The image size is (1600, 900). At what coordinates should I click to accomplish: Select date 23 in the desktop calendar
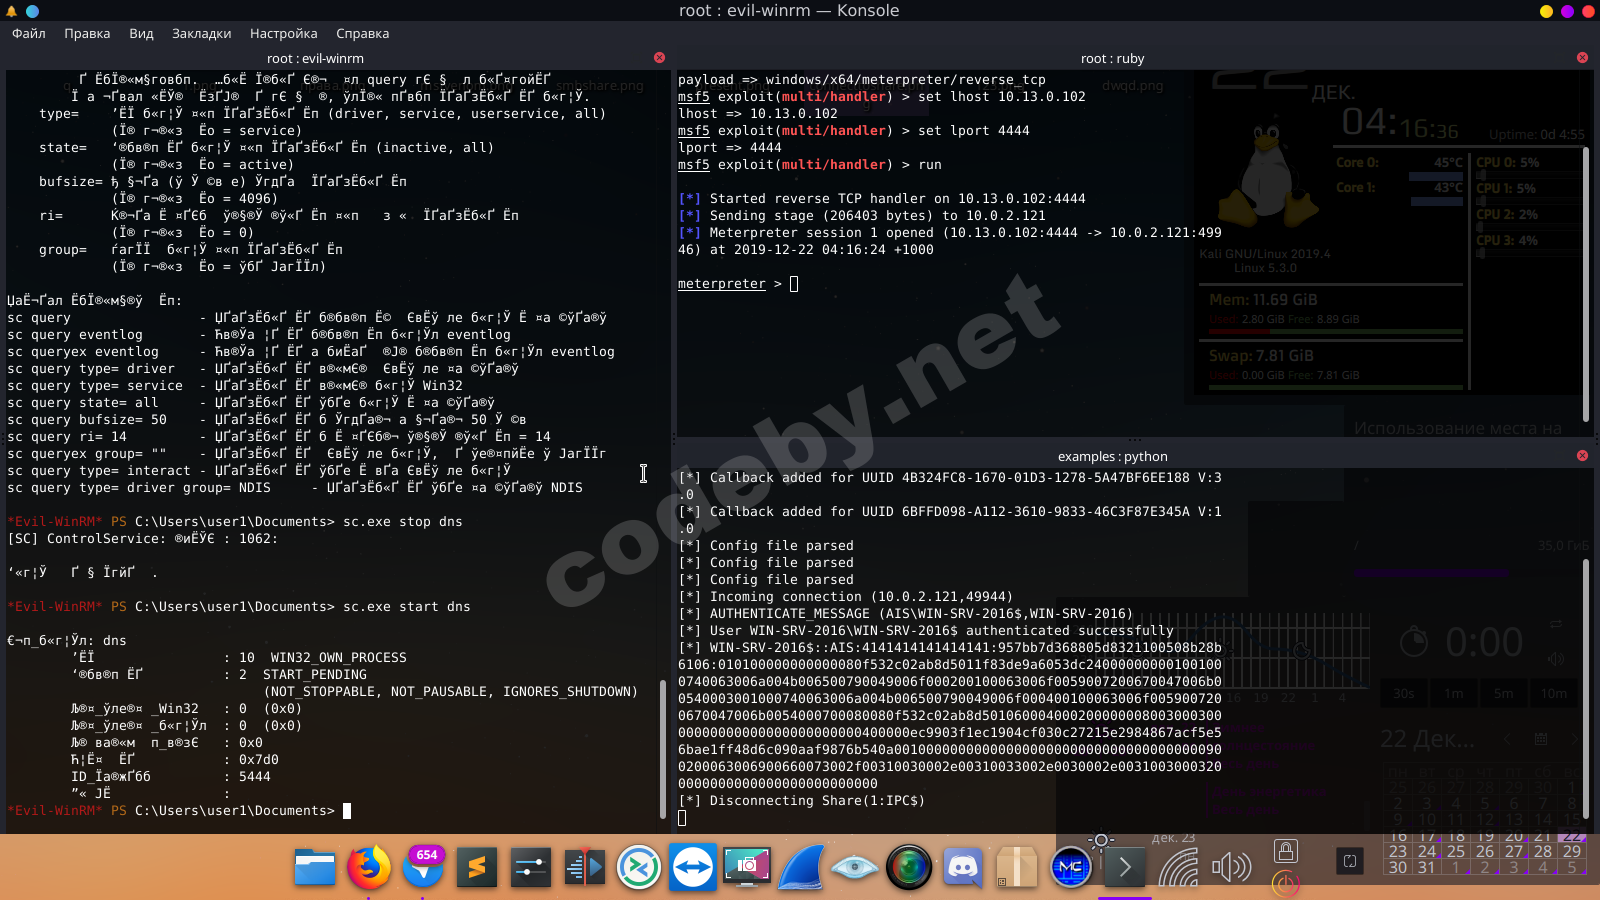(1397, 852)
